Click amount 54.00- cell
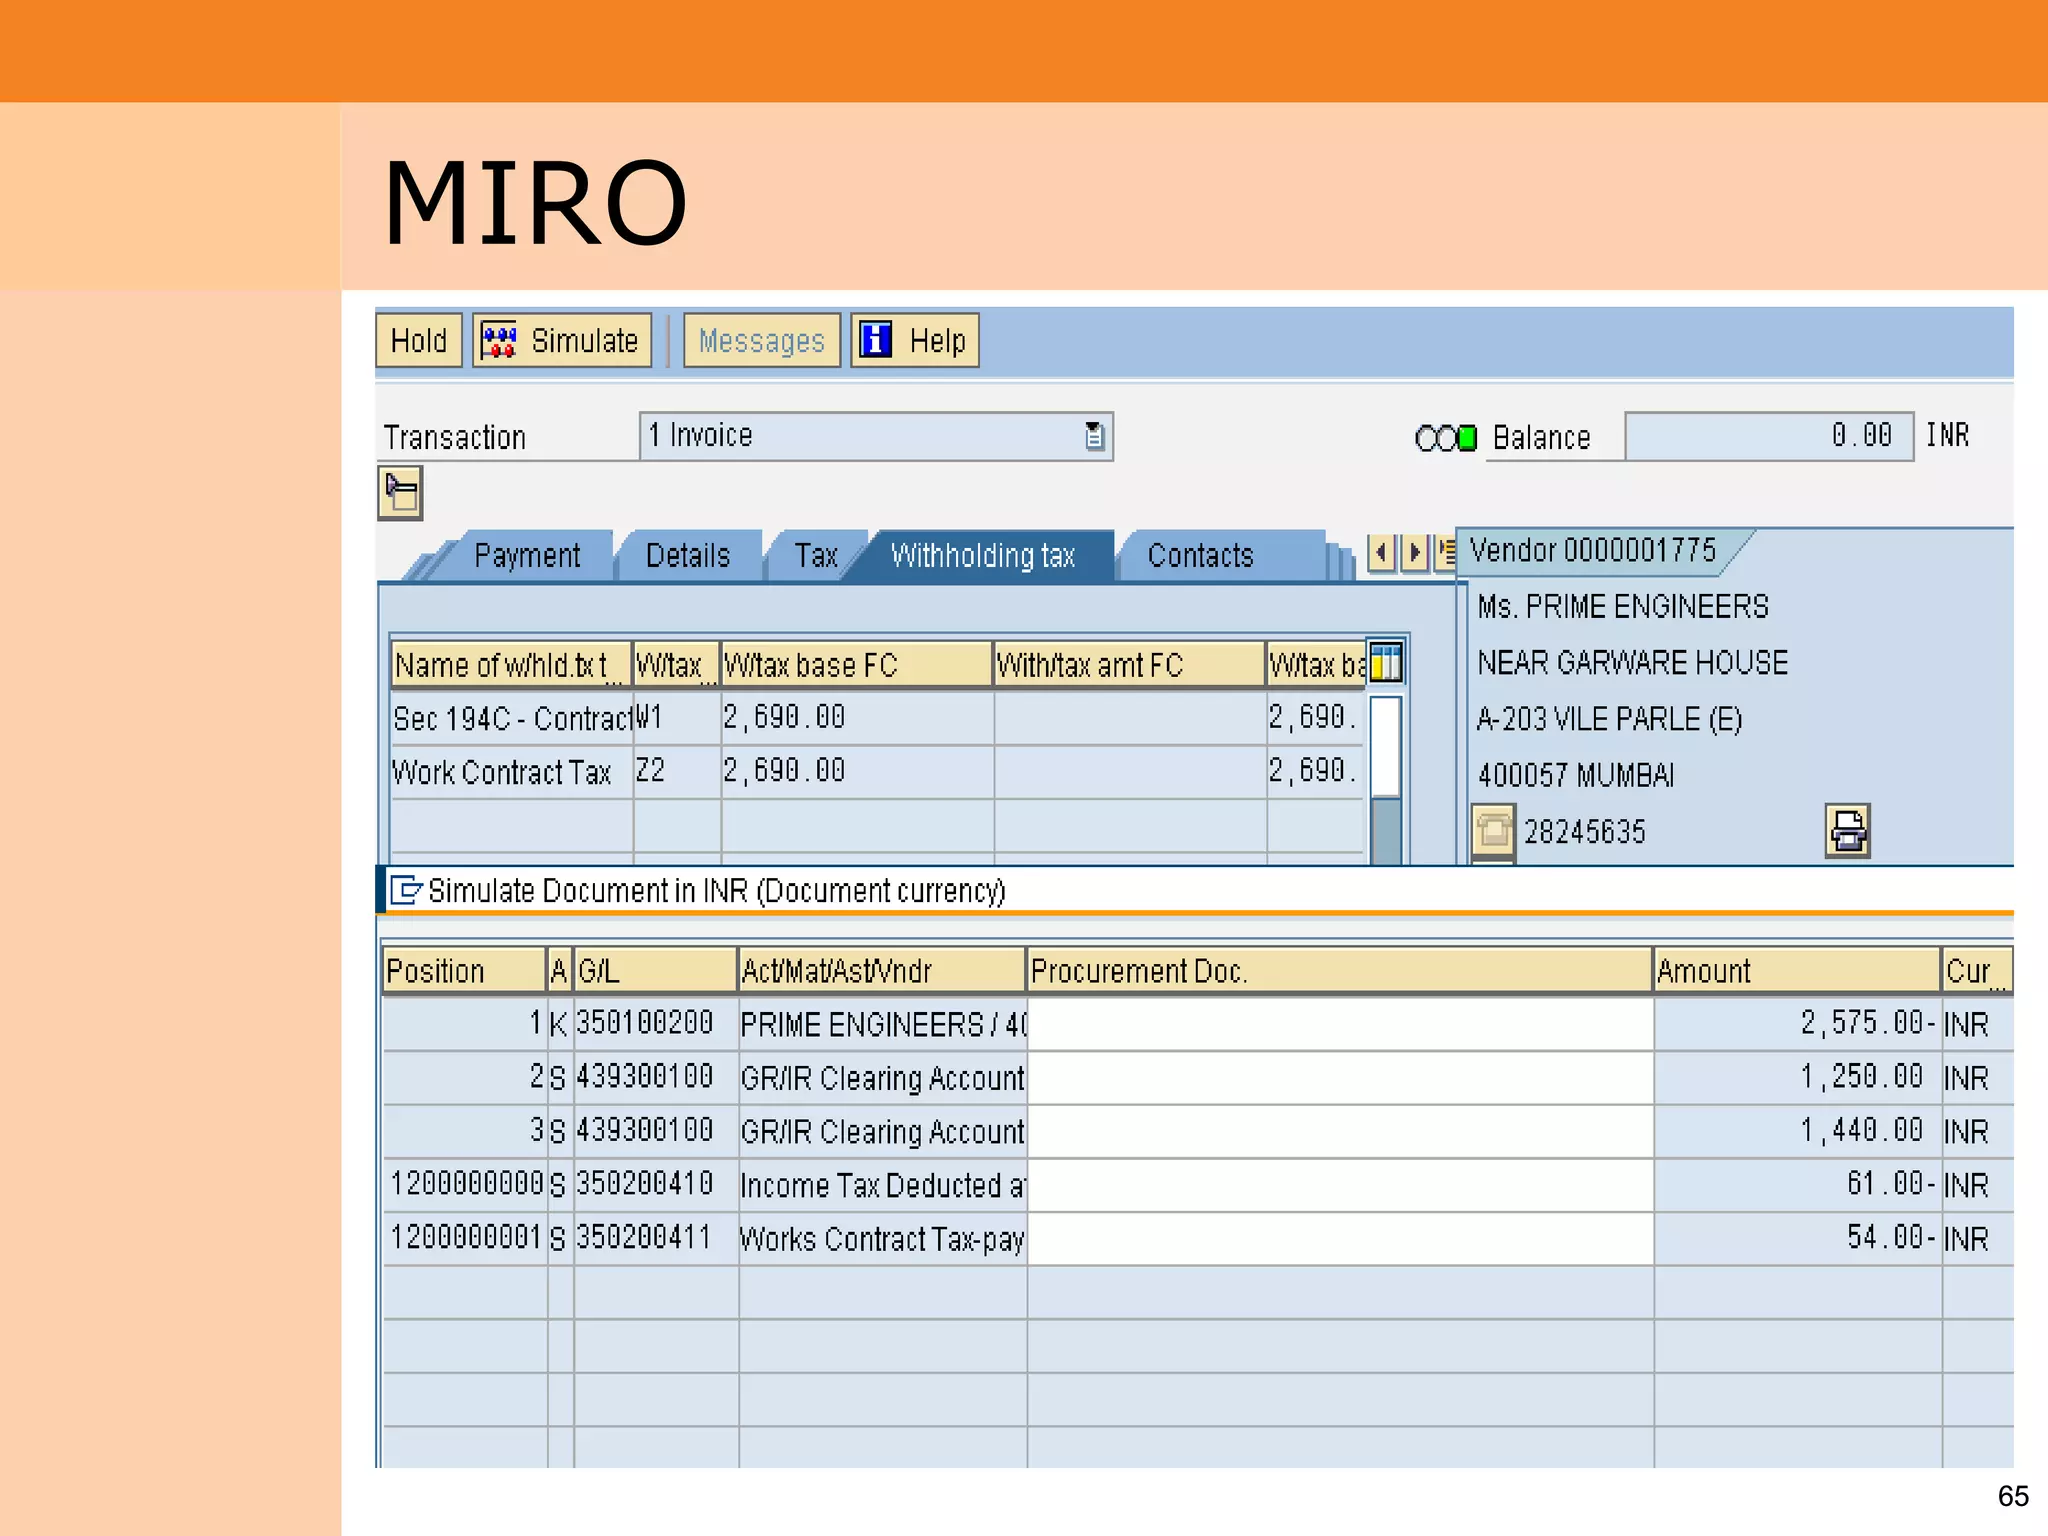The height and width of the screenshot is (1536, 2048). point(1798,1239)
